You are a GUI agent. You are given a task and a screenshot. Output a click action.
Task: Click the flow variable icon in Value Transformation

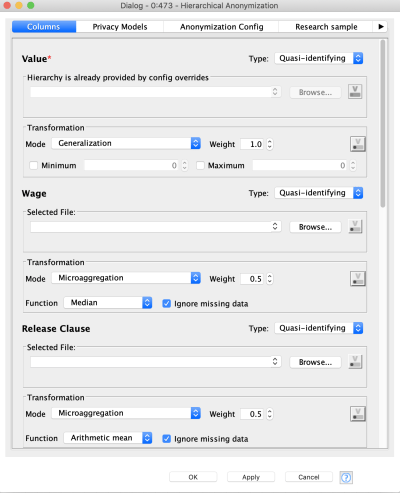click(x=358, y=144)
